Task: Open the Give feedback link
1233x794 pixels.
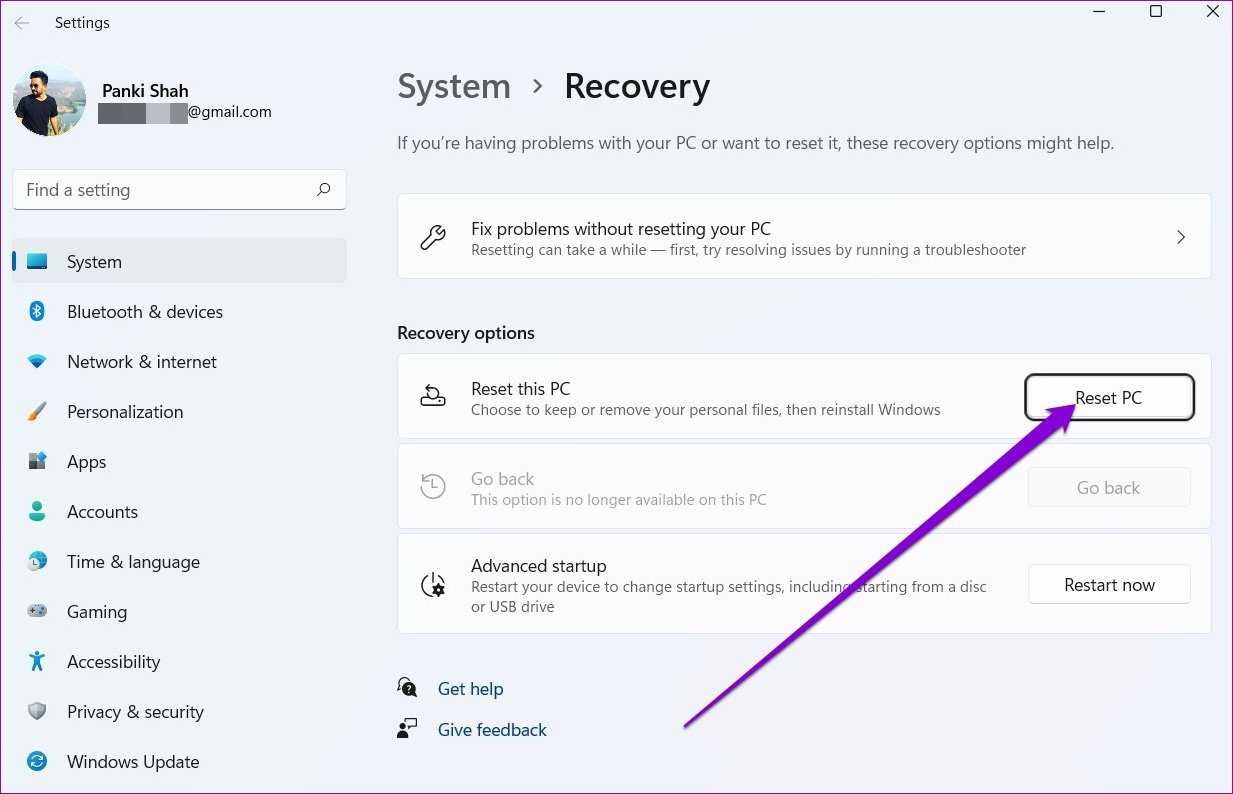Action: click(x=492, y=730)
